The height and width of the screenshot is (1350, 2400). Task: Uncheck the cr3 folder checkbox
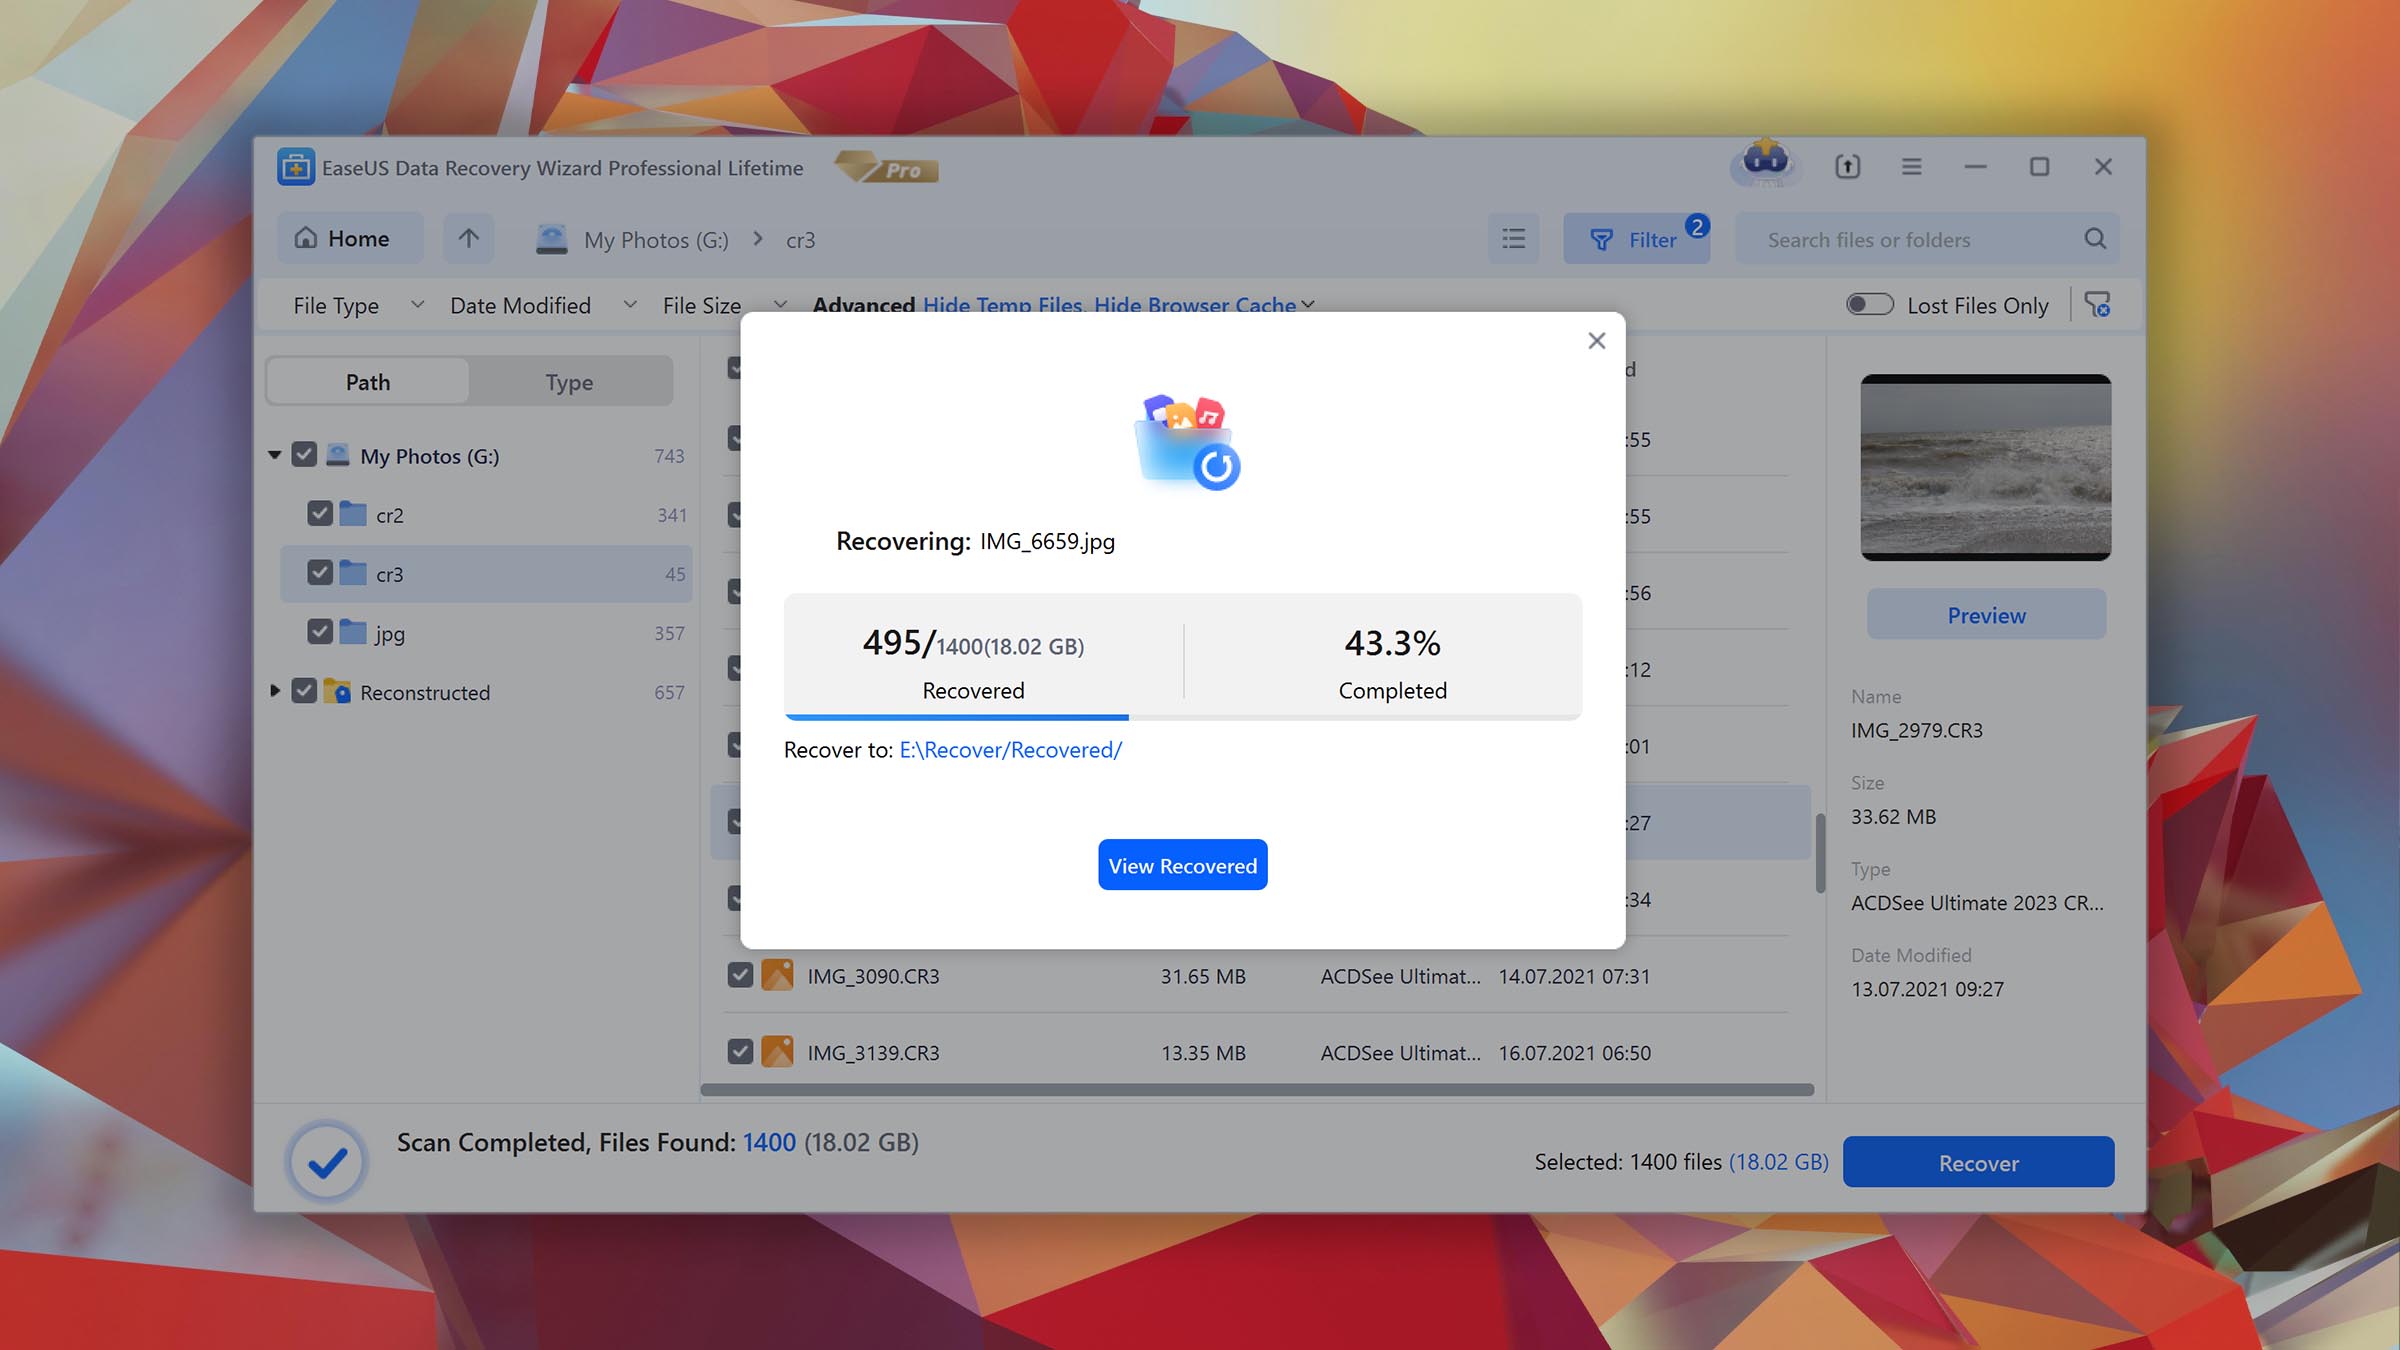pos(320,573)
